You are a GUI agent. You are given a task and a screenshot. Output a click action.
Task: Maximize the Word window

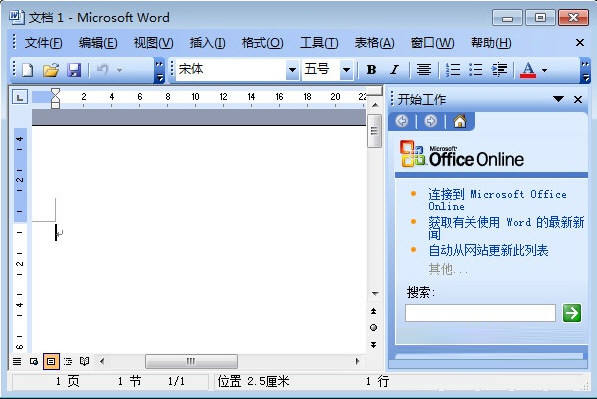pos(540,18)
